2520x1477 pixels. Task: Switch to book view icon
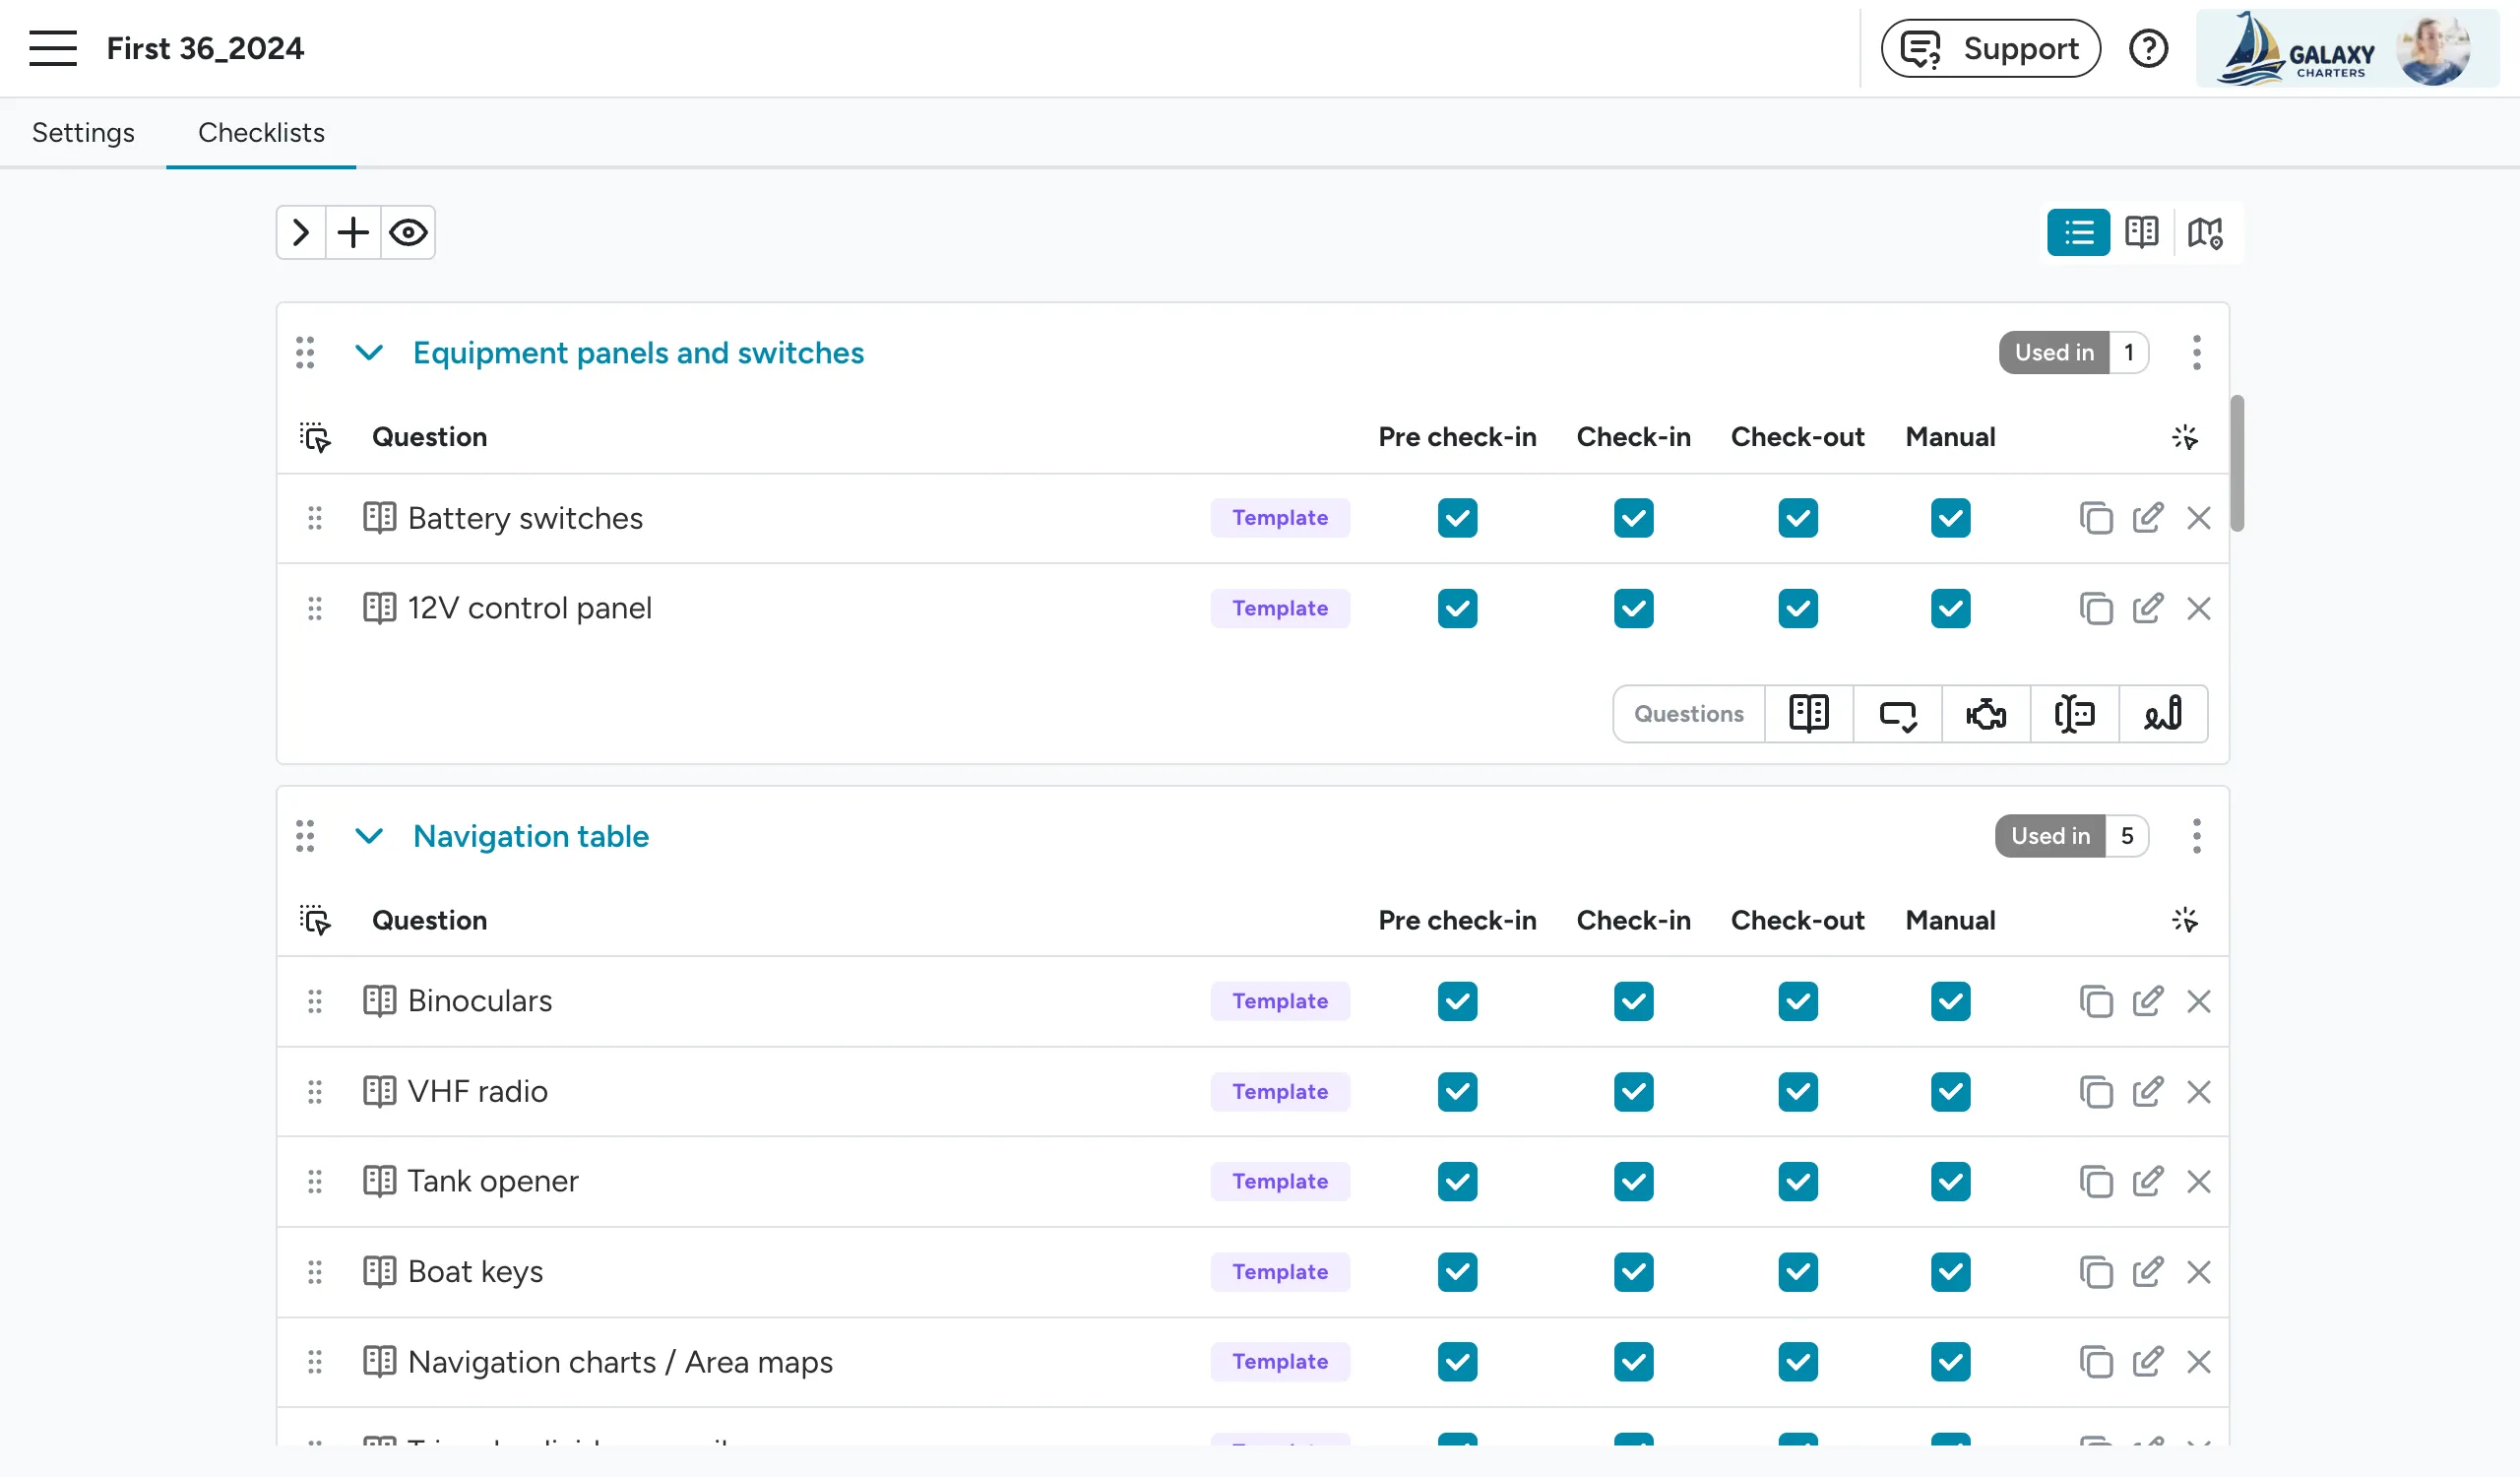tap(2142, 233)
